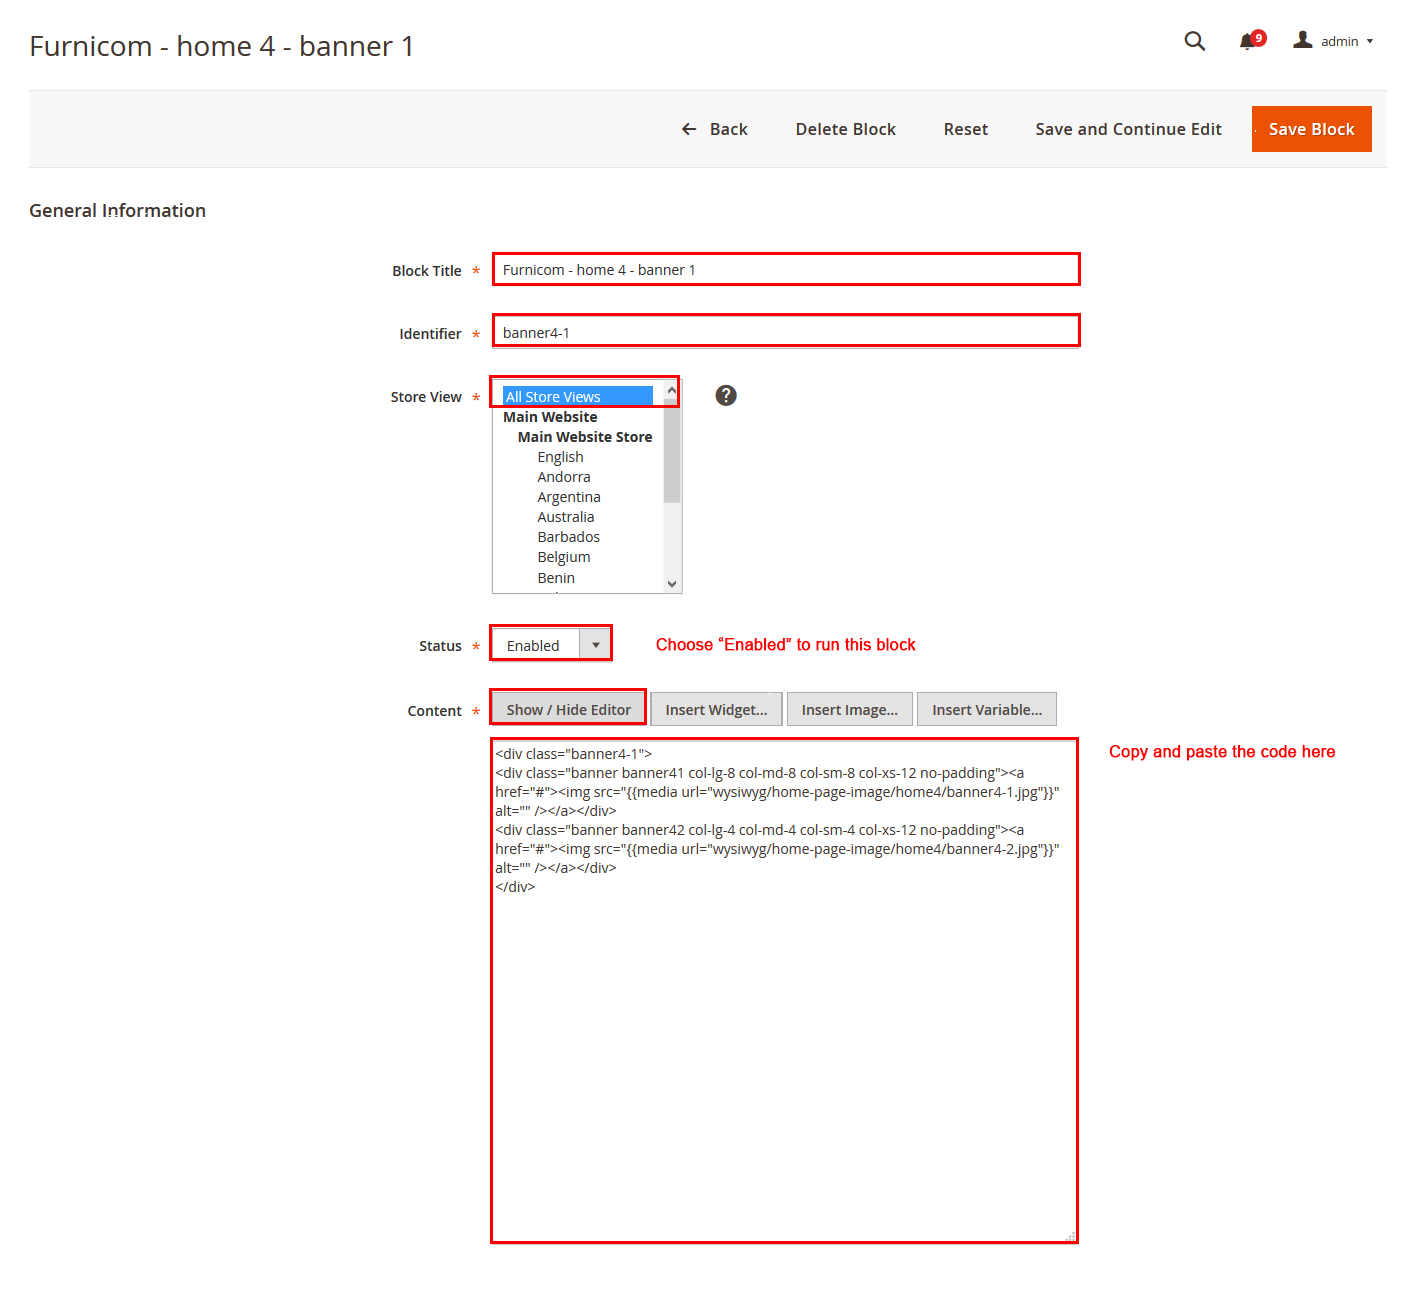Focus the Block Title input field

[786, 270]
